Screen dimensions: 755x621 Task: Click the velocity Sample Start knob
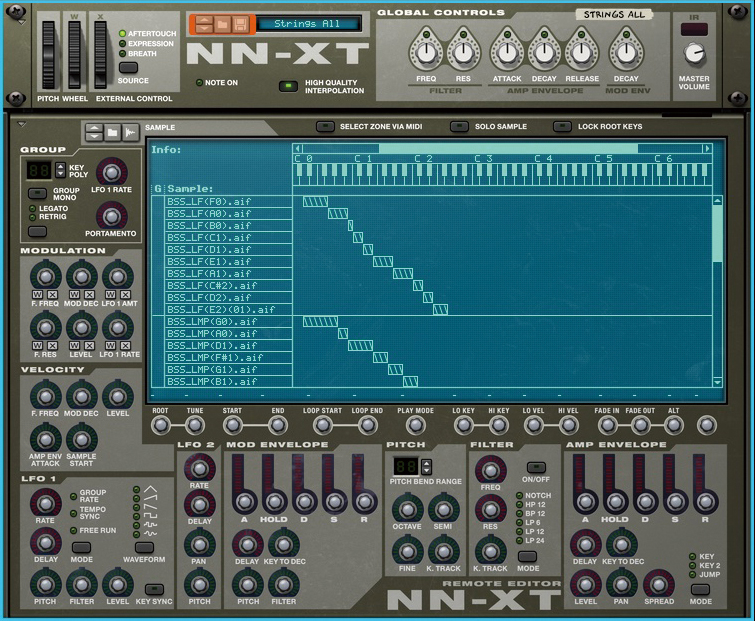click(81, 439)
